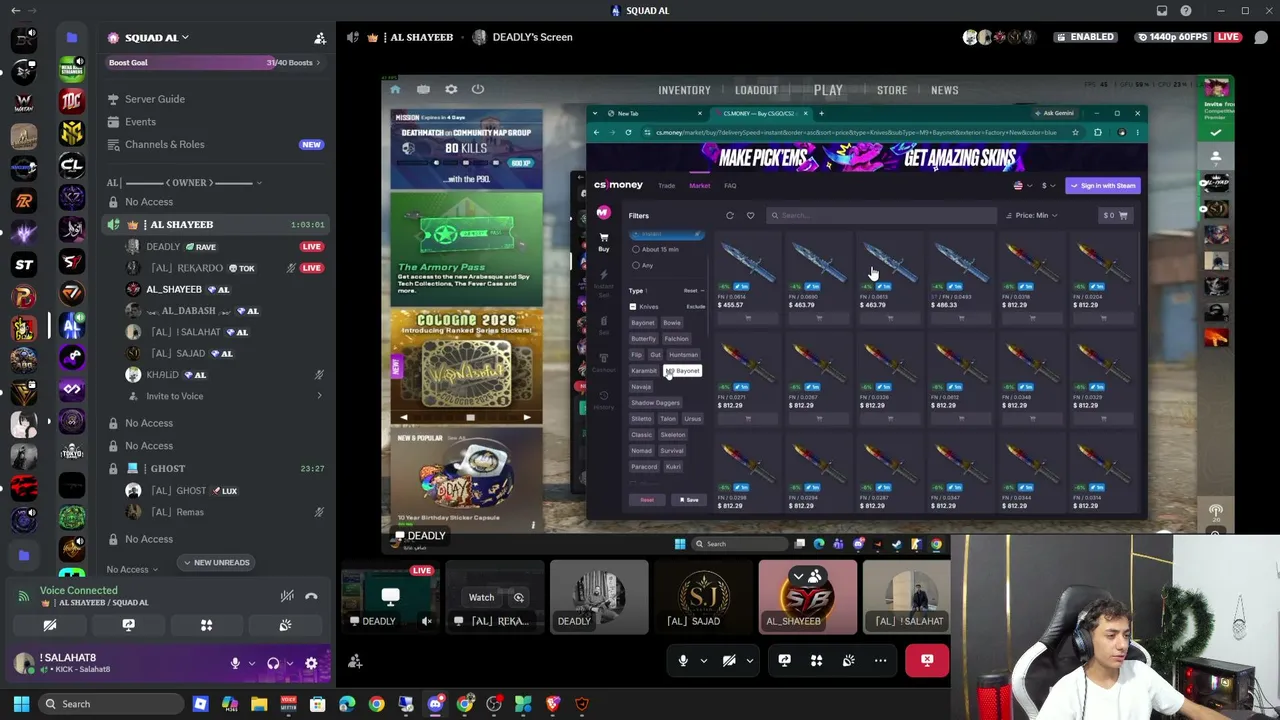The height and width of the screenshot is (720, 1280).
Task: Open the Discord help icon in title bar
Action: (1186, 11)
